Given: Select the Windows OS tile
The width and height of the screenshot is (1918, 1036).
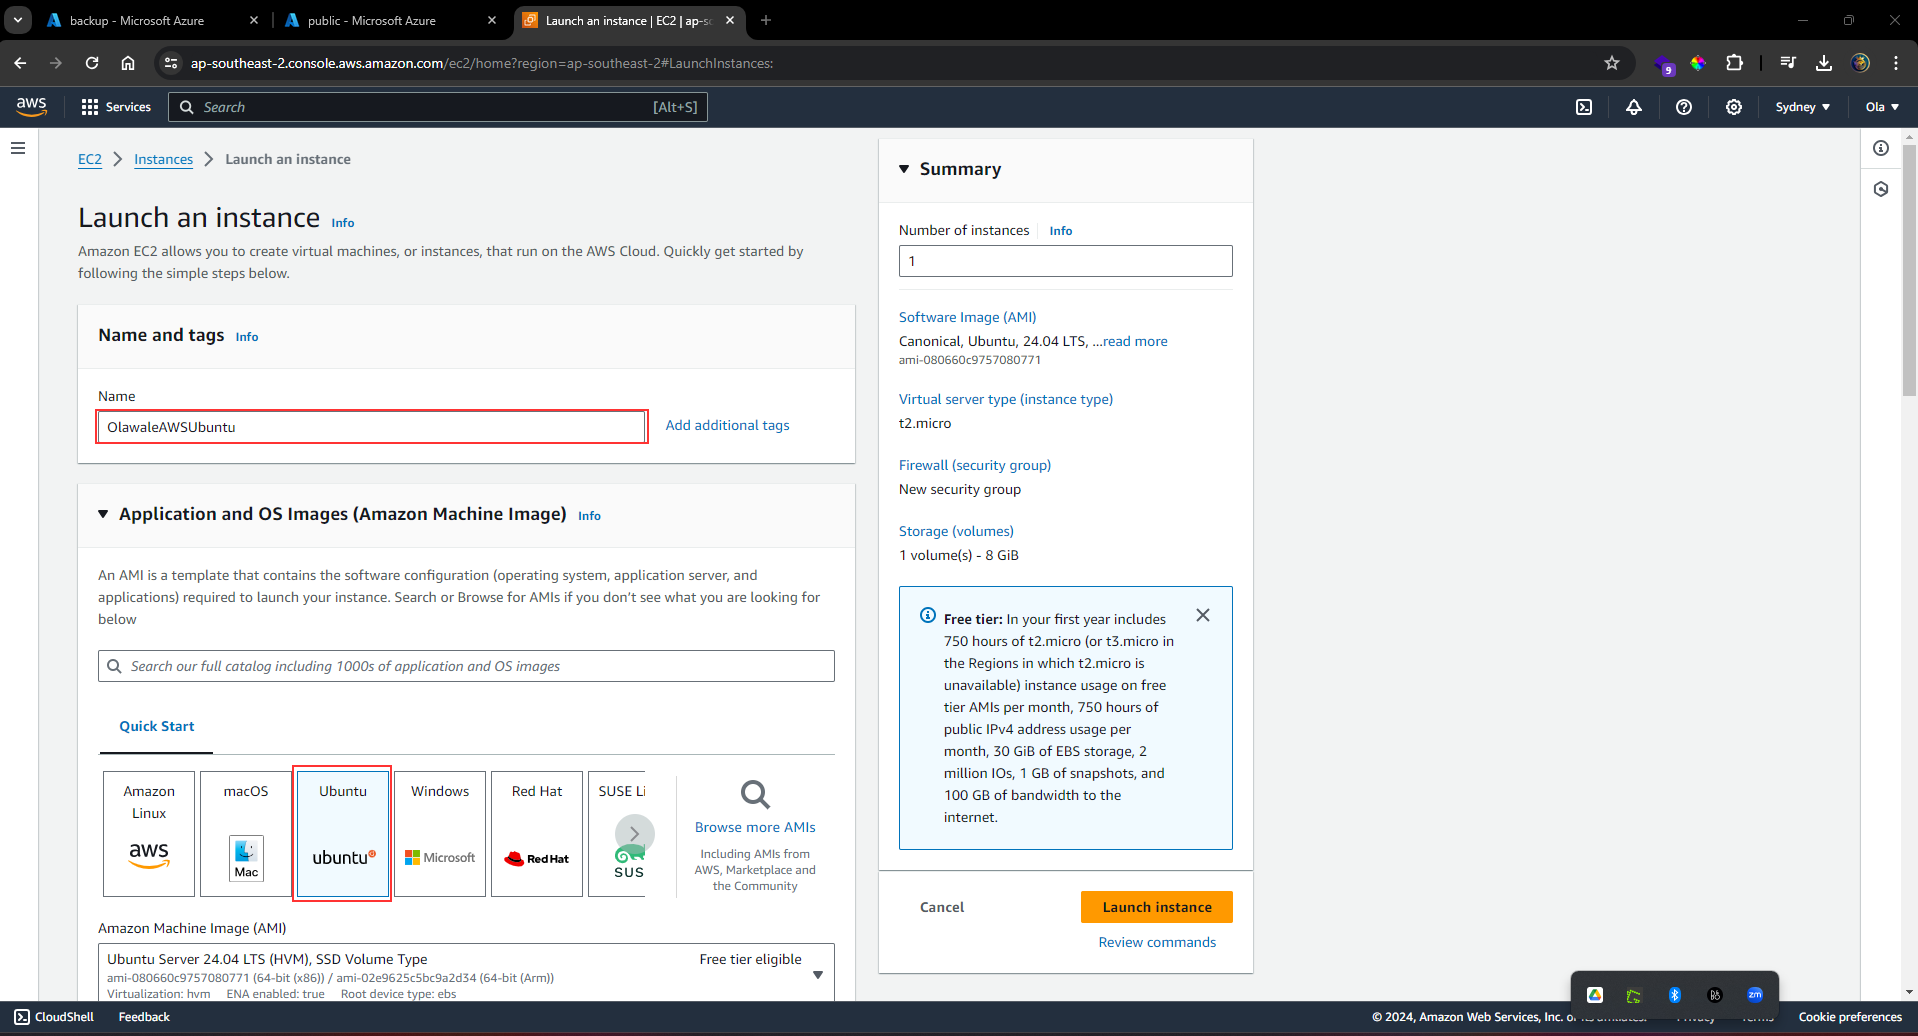Looking at the screenshot, I should 440,833.
